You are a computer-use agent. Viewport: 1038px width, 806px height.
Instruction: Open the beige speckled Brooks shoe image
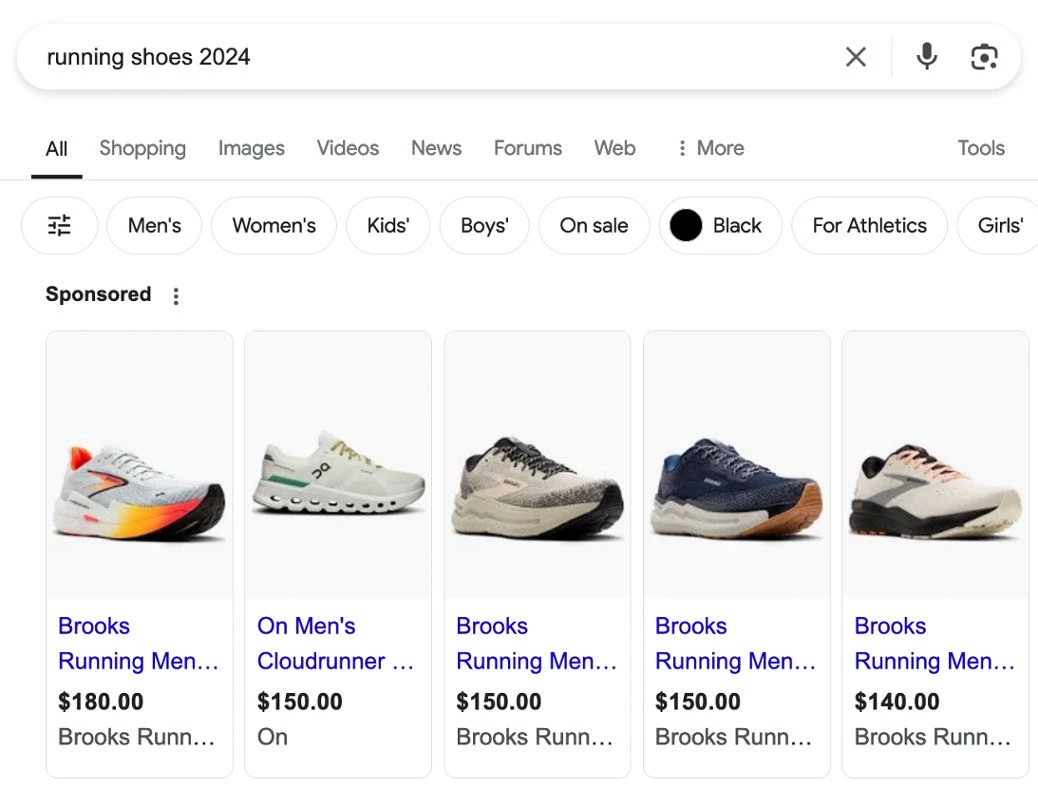click(x=538, y=465)
